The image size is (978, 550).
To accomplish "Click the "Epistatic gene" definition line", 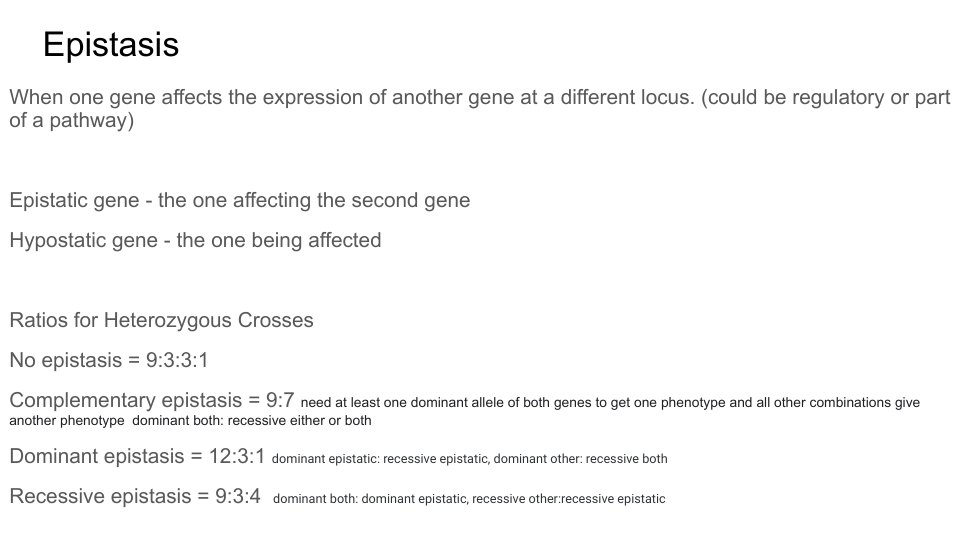I will [x=72, y=200].
